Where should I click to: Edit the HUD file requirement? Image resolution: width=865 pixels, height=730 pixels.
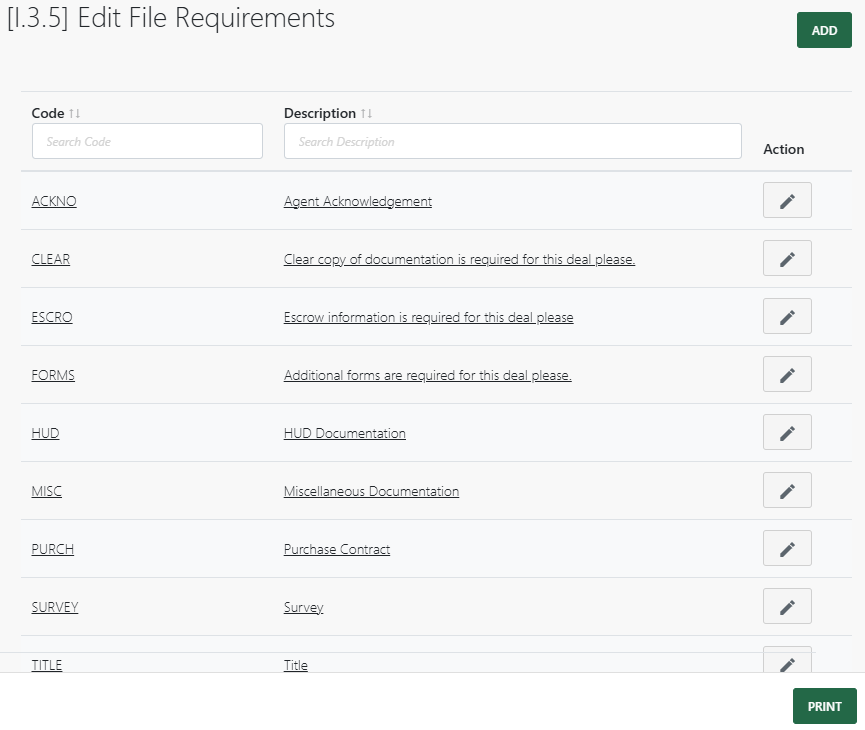click(787, 432)
